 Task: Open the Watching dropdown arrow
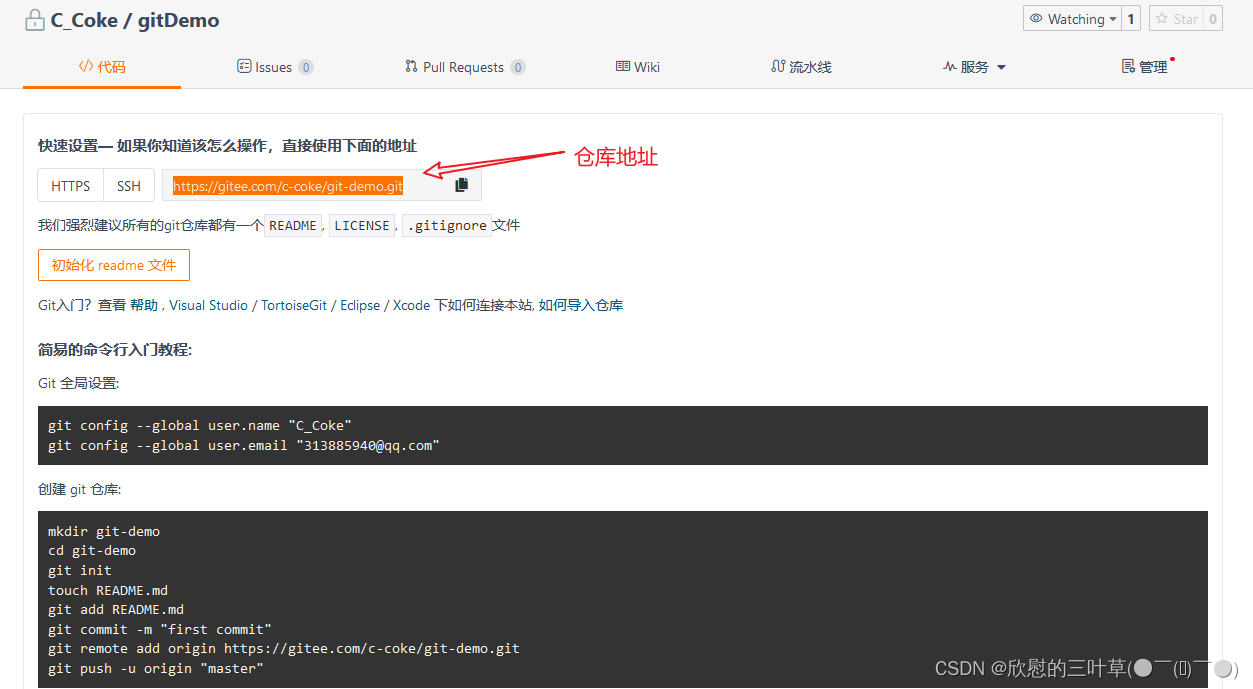1113,19
